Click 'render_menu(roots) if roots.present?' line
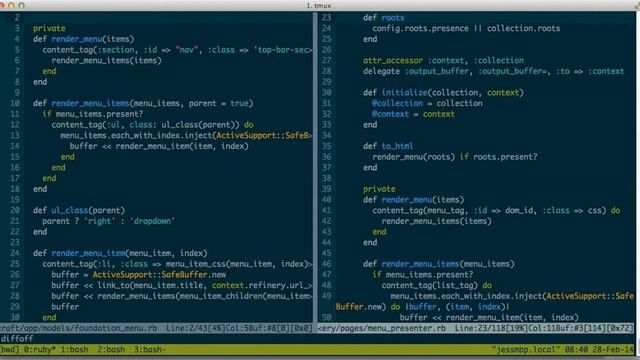 tap(455, 157)
